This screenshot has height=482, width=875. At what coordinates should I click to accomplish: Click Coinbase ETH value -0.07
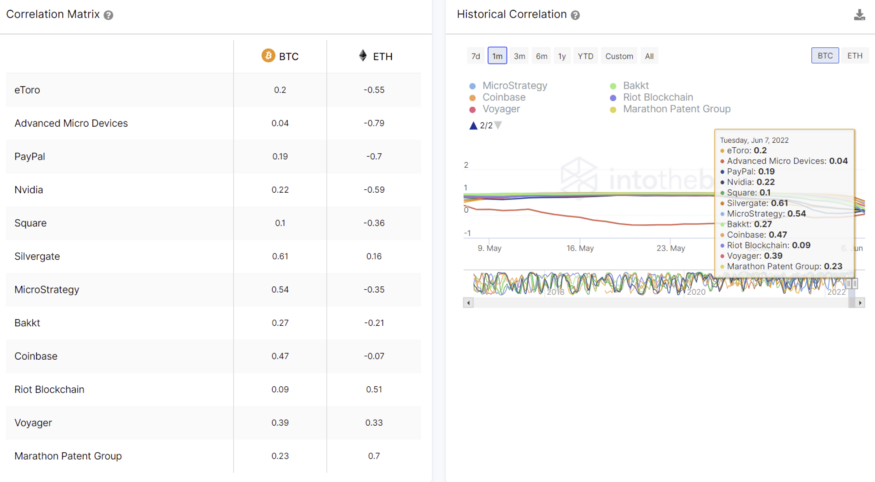click(374, 356)
